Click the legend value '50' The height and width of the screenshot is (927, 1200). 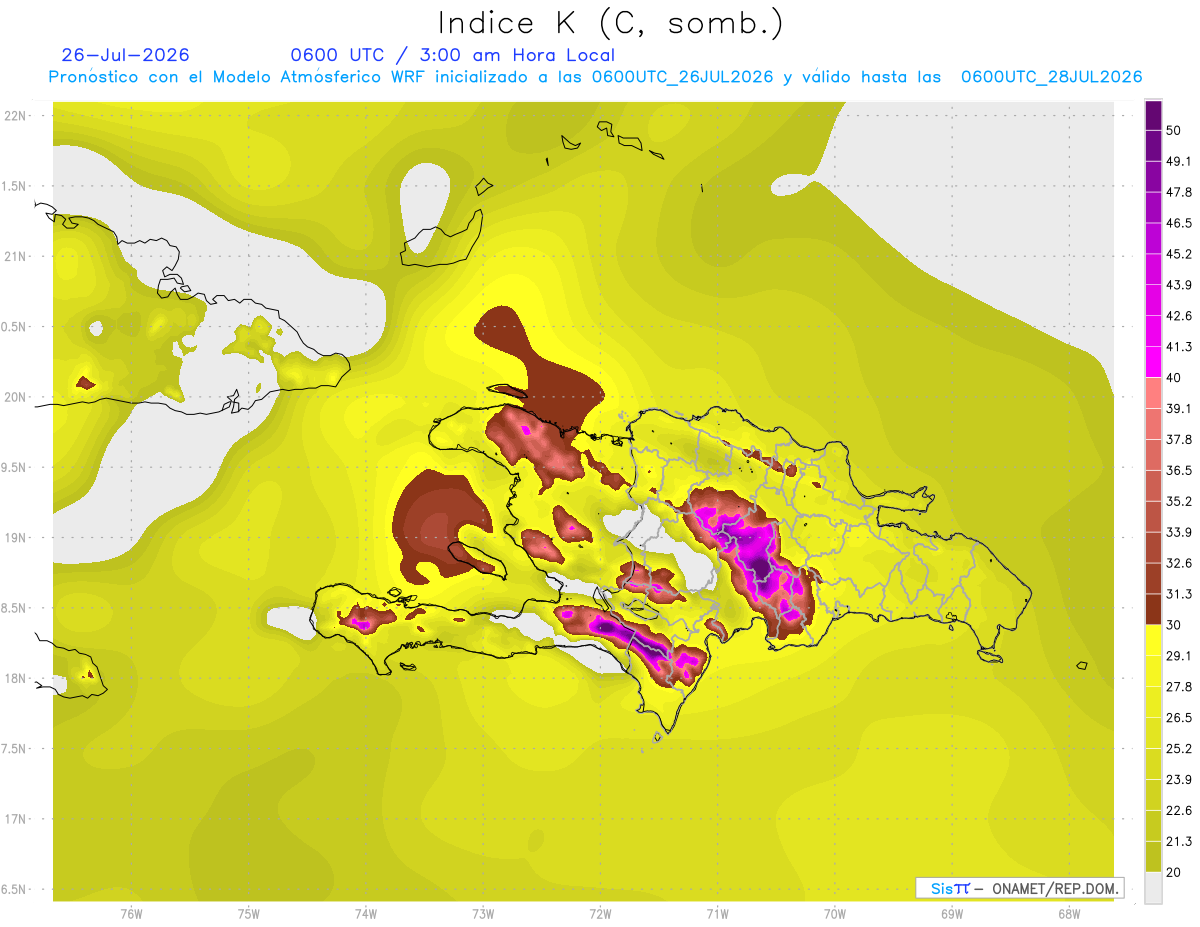tap(1175, 130)
